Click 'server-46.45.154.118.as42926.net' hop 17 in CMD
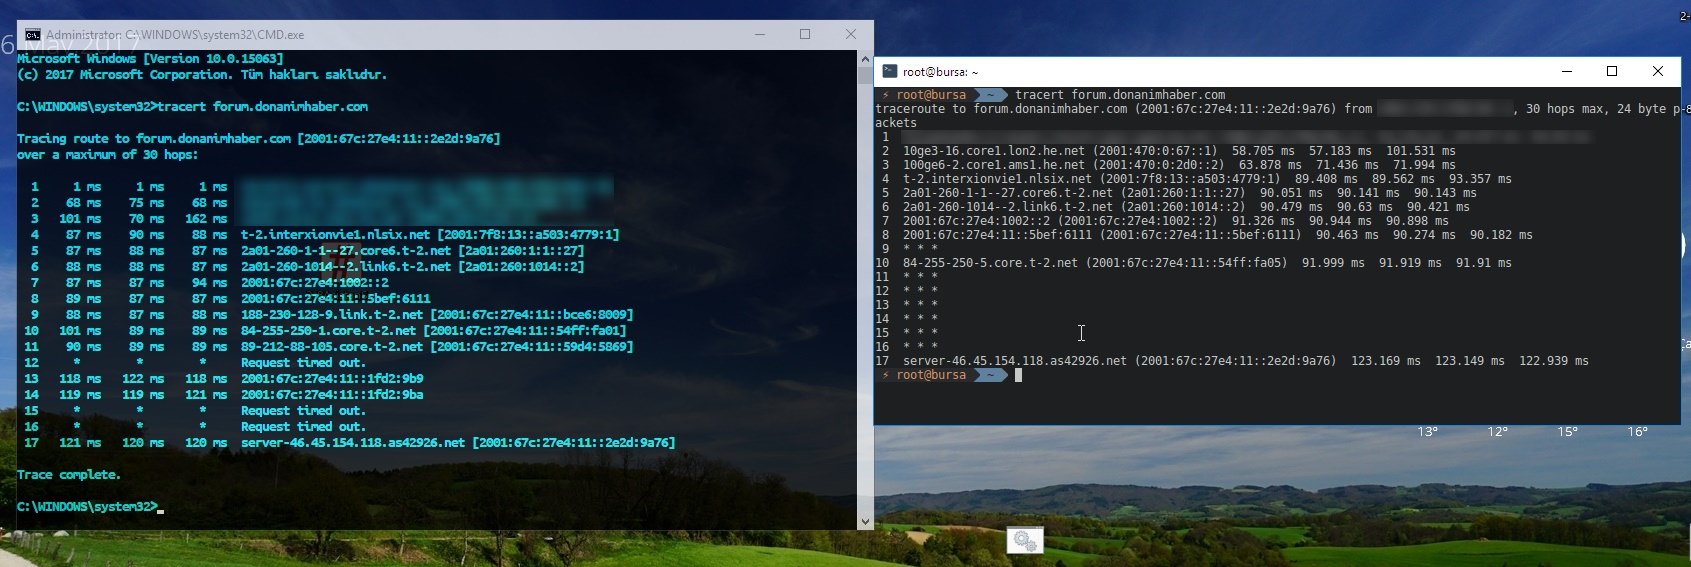This screenshot has width=1691, height=567. click(353, 443)
